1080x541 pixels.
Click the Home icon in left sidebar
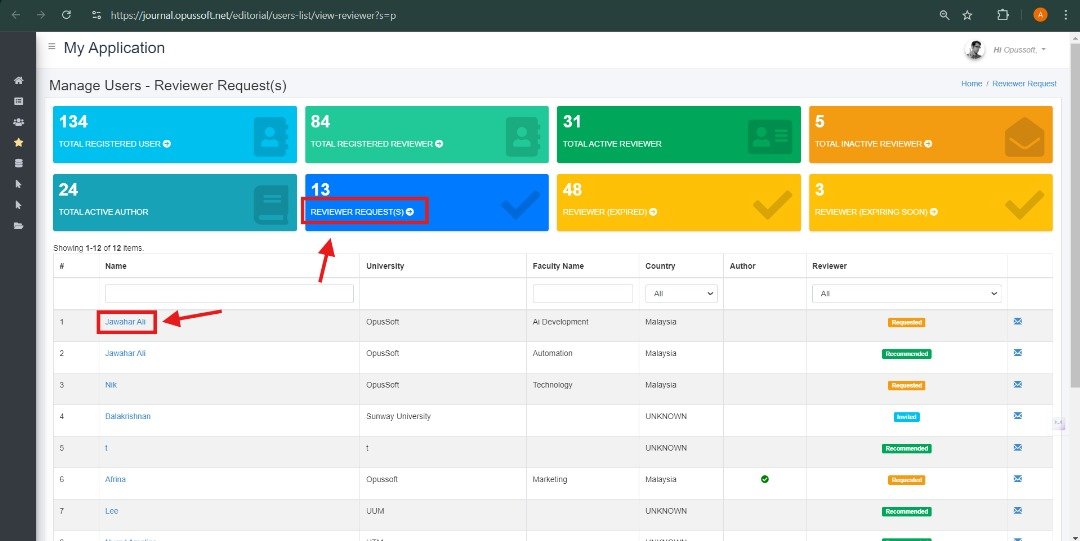coord(19,81)
